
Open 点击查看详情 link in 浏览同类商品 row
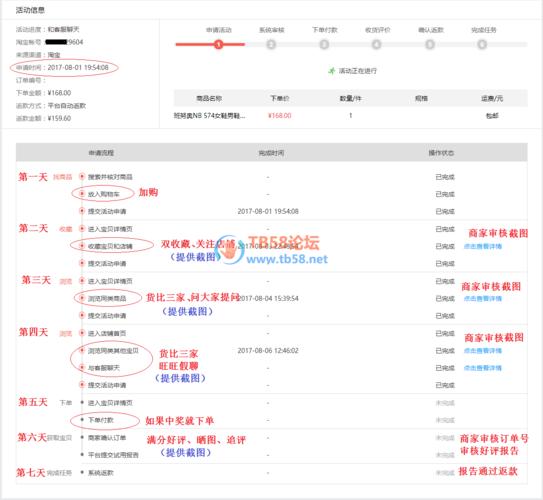click(x=483, y=298)
